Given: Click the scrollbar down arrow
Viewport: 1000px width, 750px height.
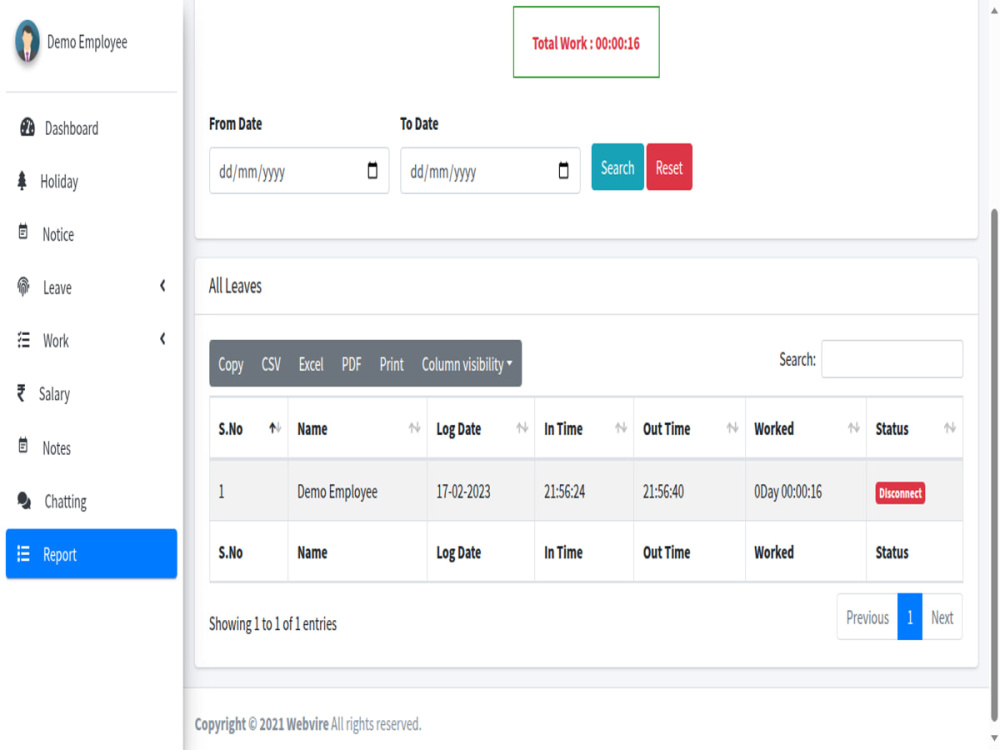Looking at the screenshot, I should [994, 739].
